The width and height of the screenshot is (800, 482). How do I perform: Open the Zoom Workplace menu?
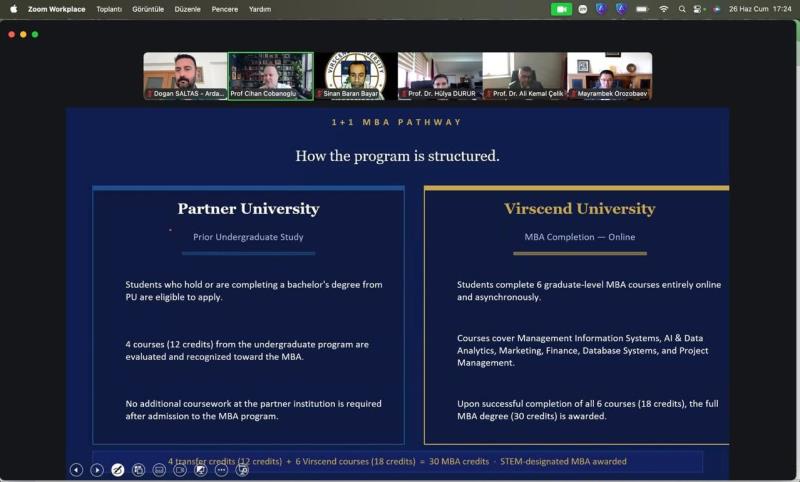[57, 9]
